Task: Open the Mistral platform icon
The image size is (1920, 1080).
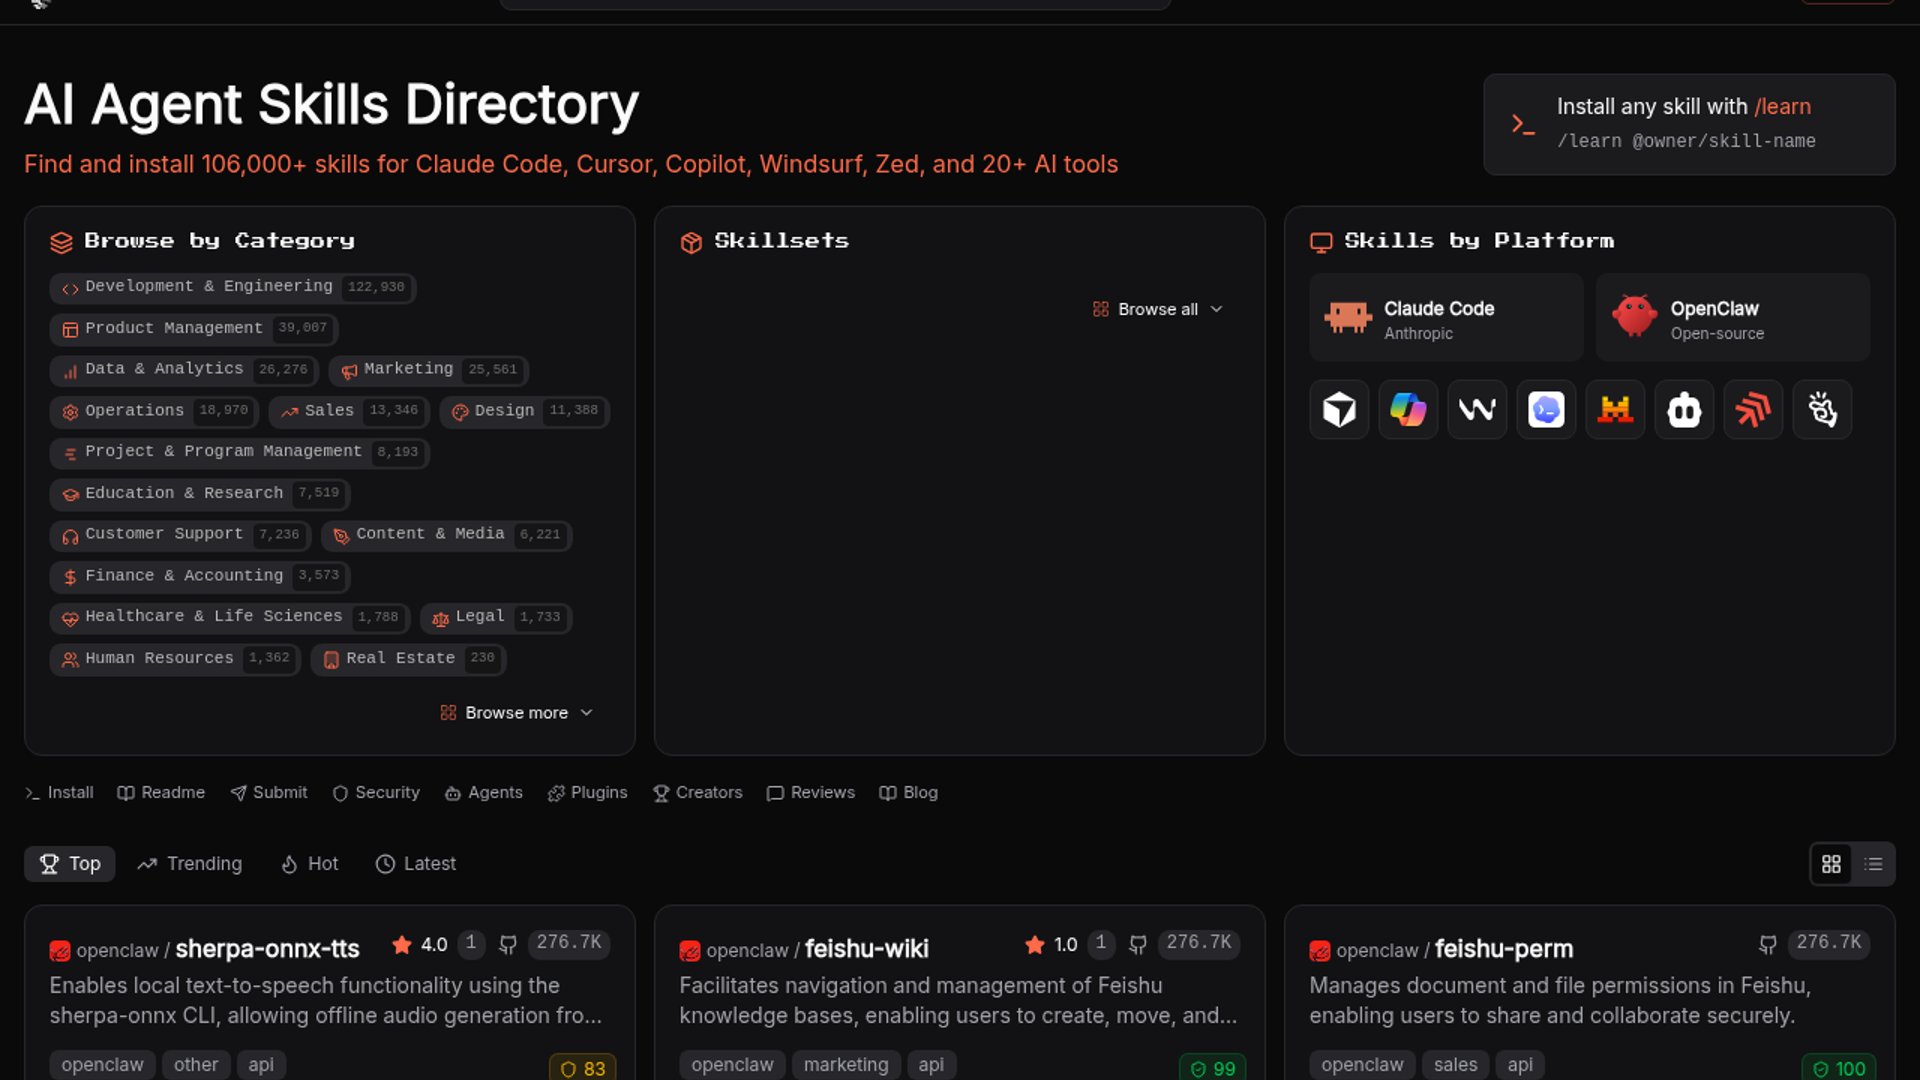Action: coord(1615,410)
